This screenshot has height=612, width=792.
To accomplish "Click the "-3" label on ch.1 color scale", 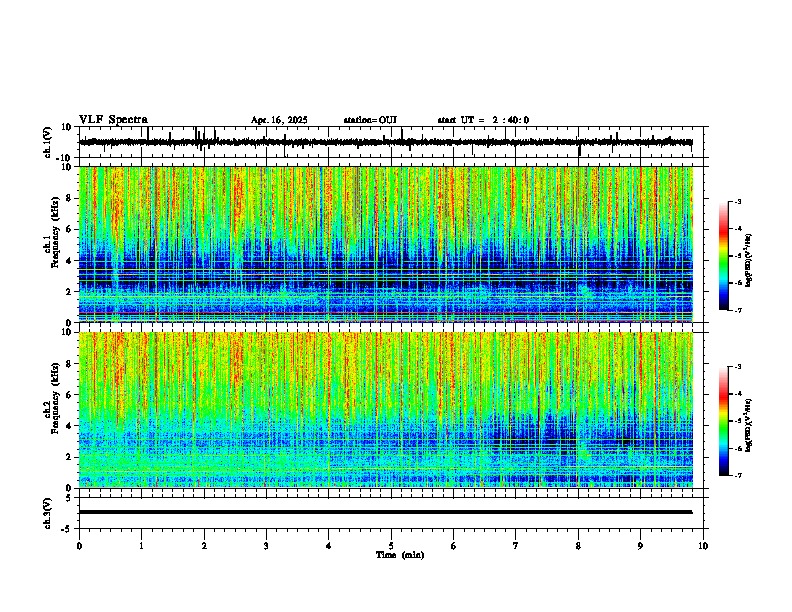I will tap(738, 201).
